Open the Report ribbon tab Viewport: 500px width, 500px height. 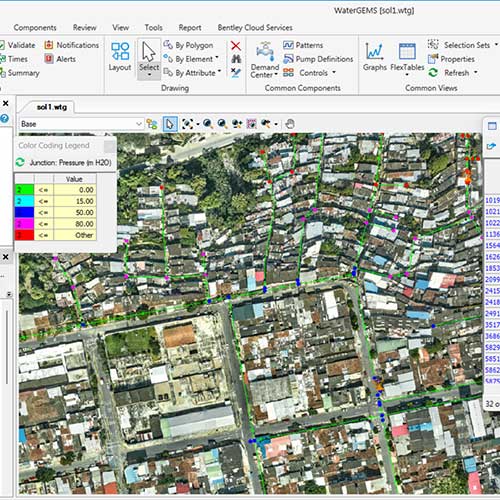click(190, 28)
